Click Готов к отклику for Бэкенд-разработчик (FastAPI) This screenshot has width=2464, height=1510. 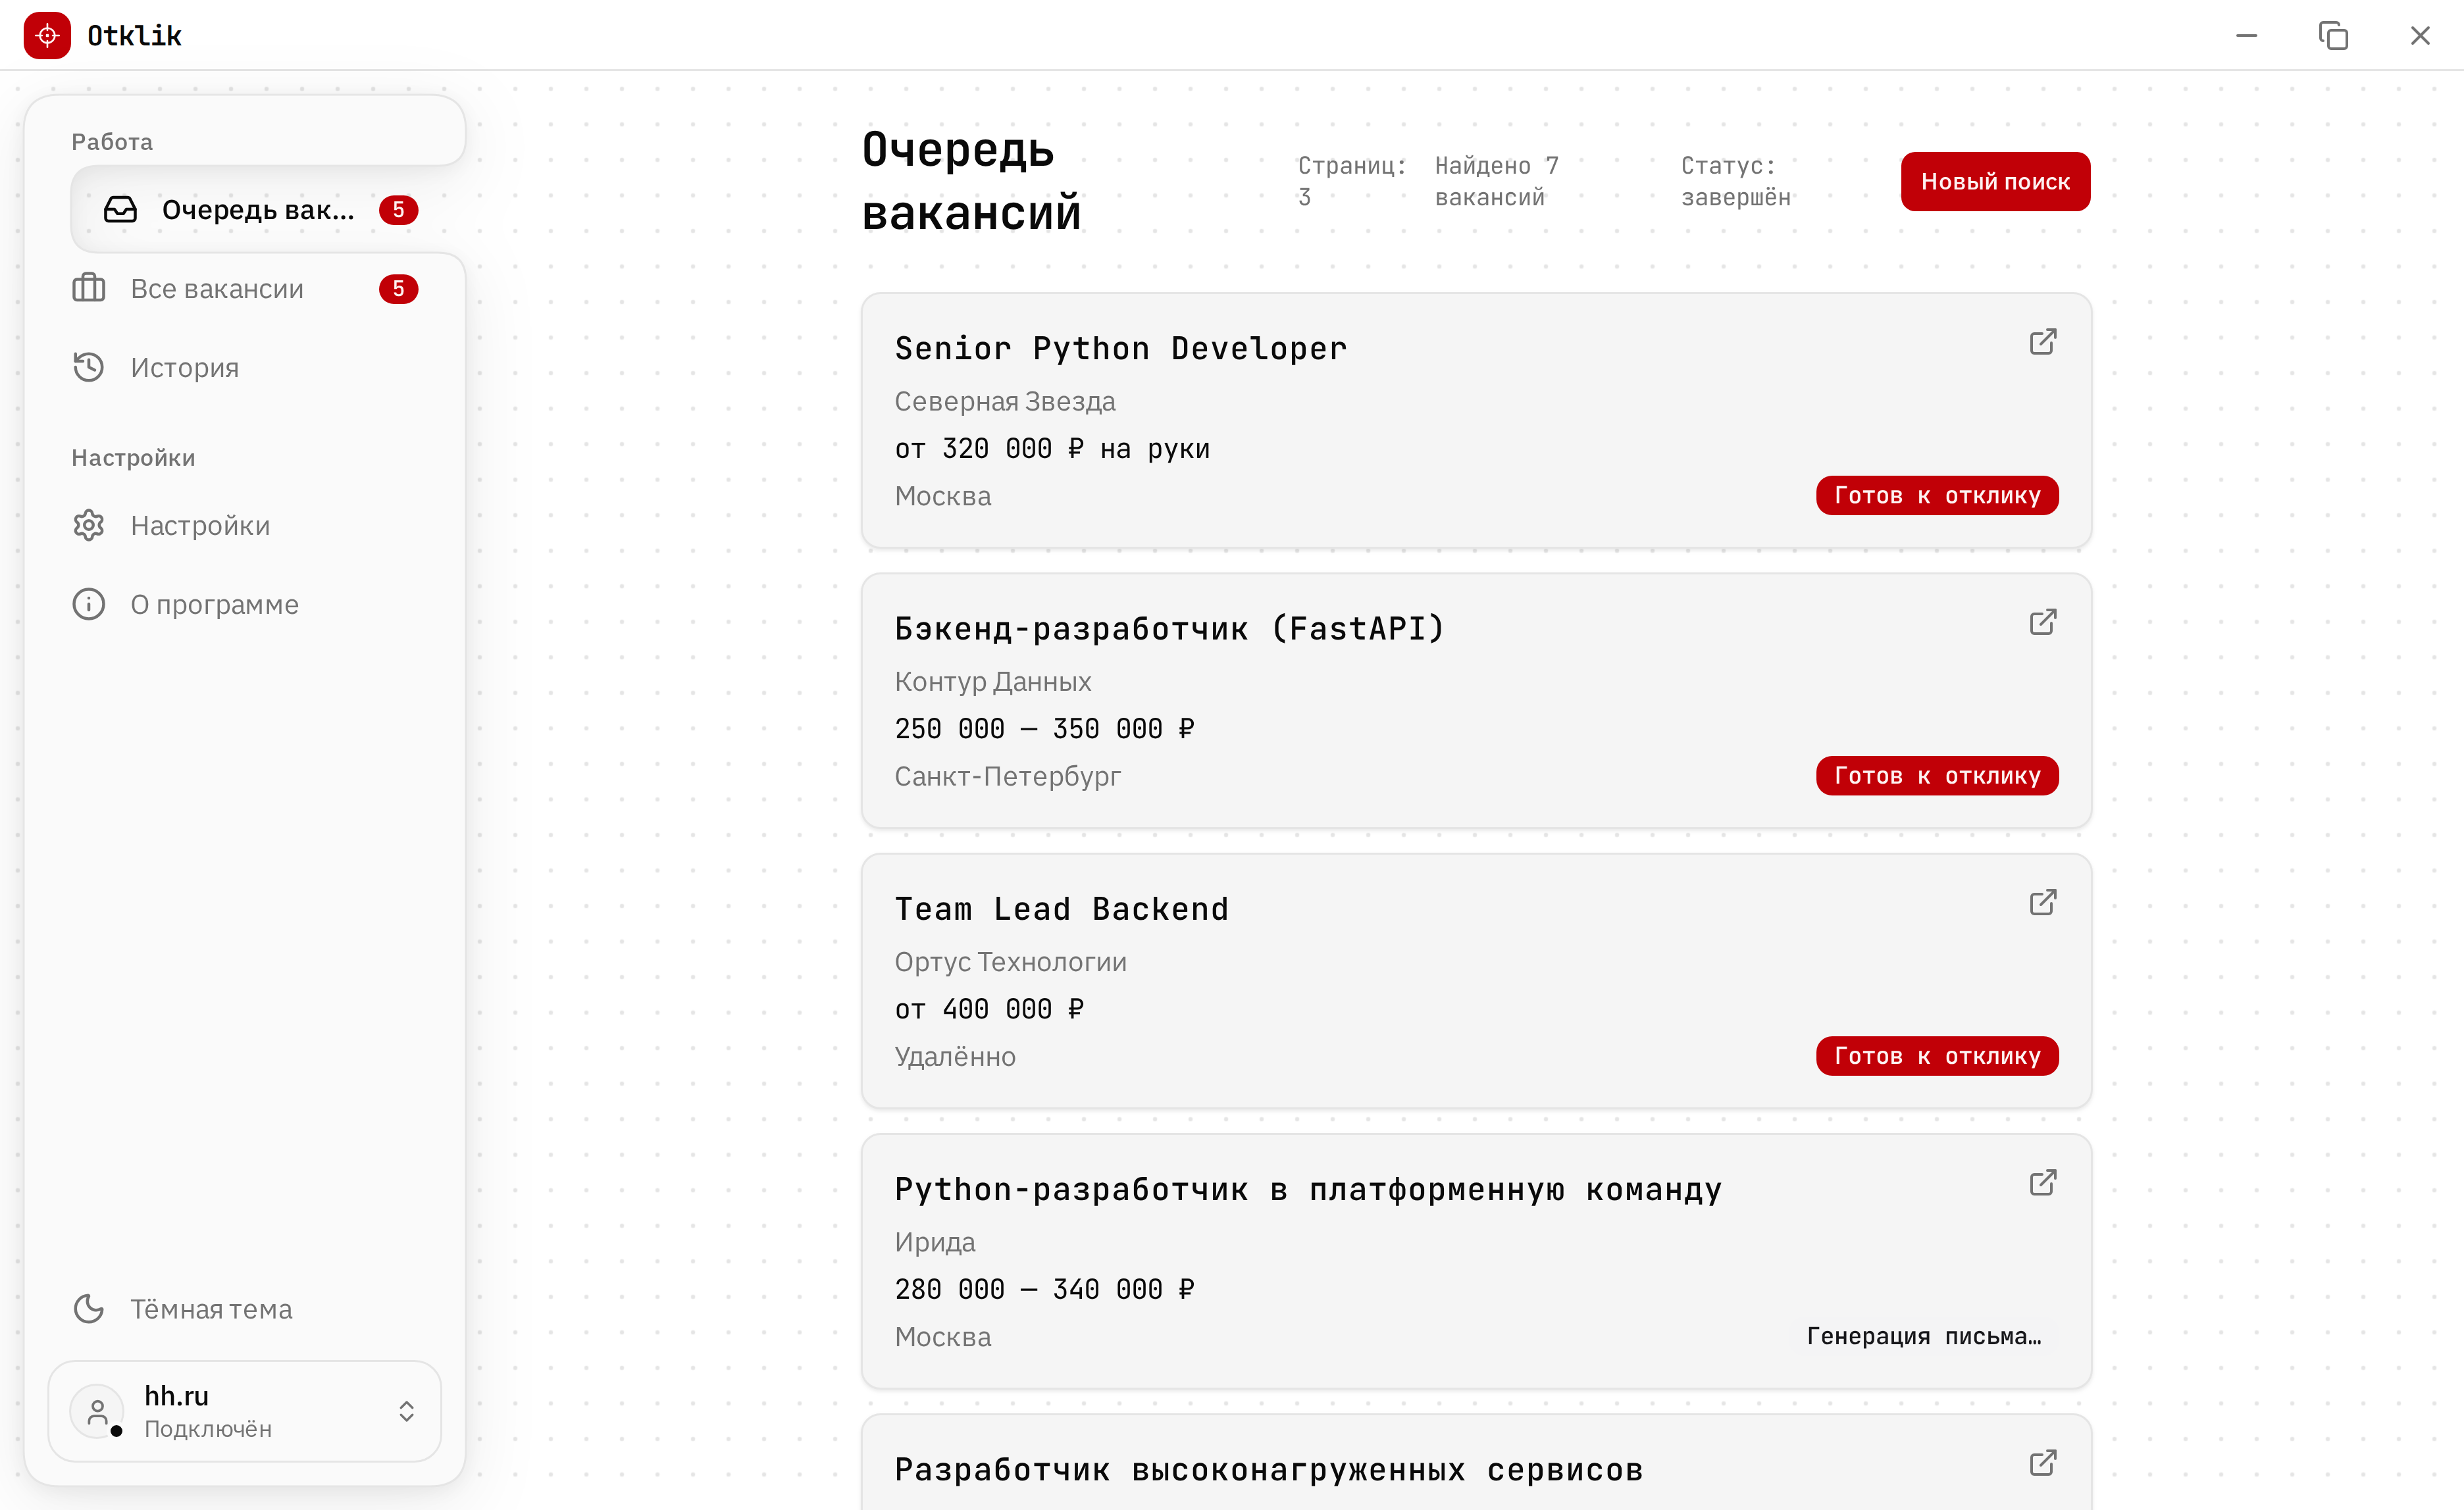pyautogui.click(x=1937, y=776)
